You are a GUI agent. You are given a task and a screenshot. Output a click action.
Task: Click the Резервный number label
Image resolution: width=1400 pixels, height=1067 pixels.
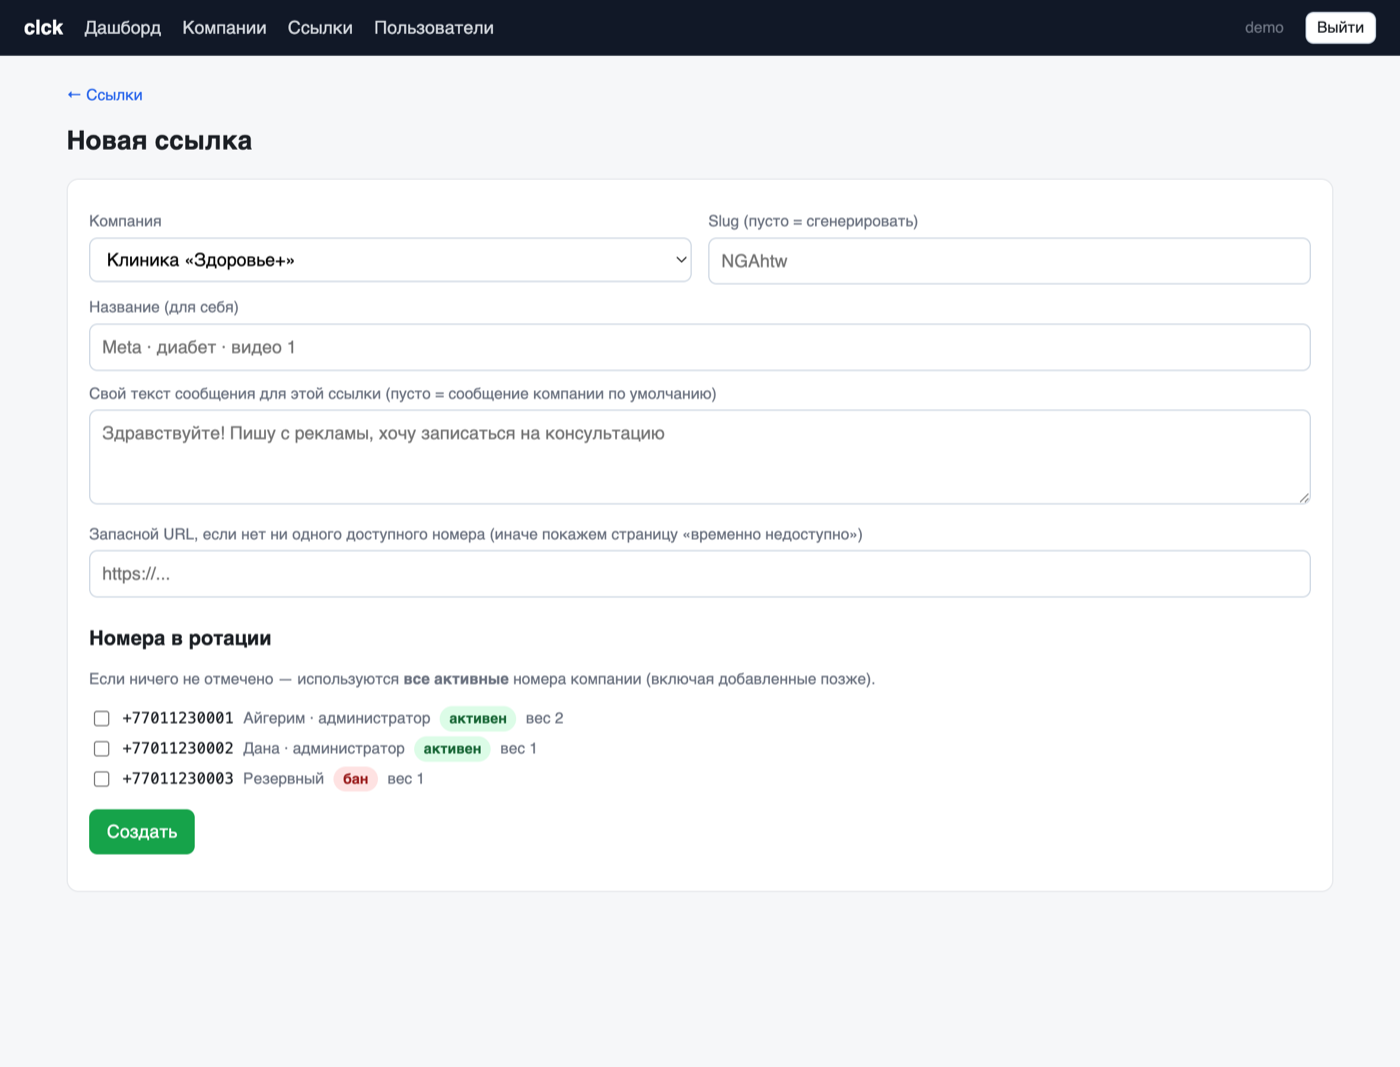pos(284,778)
